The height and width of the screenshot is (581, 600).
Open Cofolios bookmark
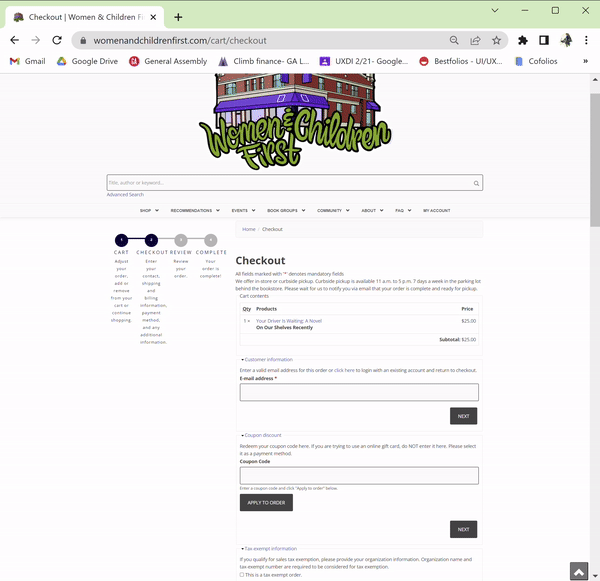[536, 61]
